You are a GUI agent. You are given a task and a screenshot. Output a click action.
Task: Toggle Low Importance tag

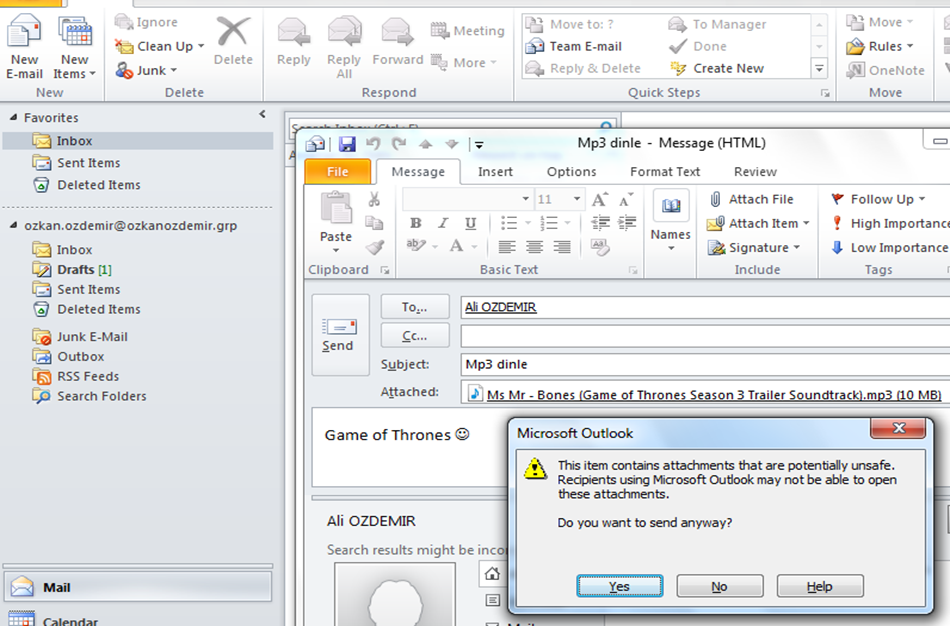tap(888, 248)
